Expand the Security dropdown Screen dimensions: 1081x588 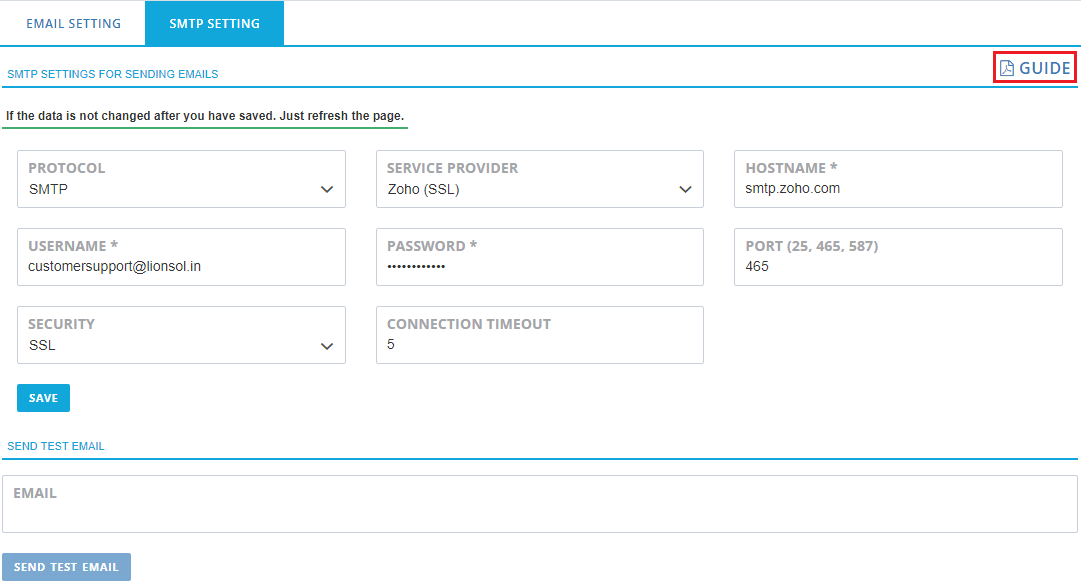[181, 335]
